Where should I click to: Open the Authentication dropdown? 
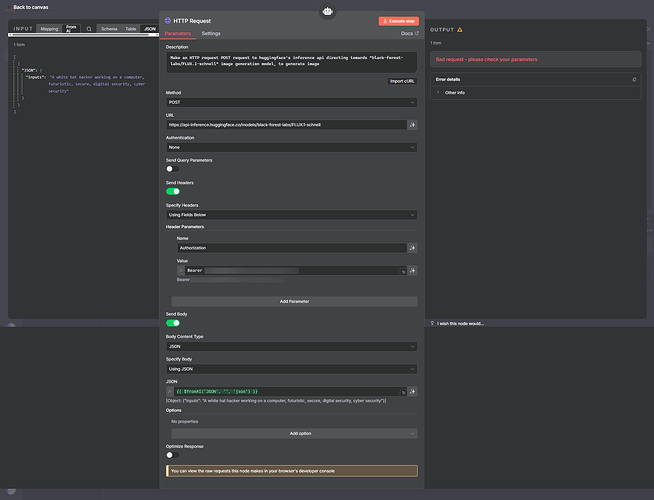(291, 147)
